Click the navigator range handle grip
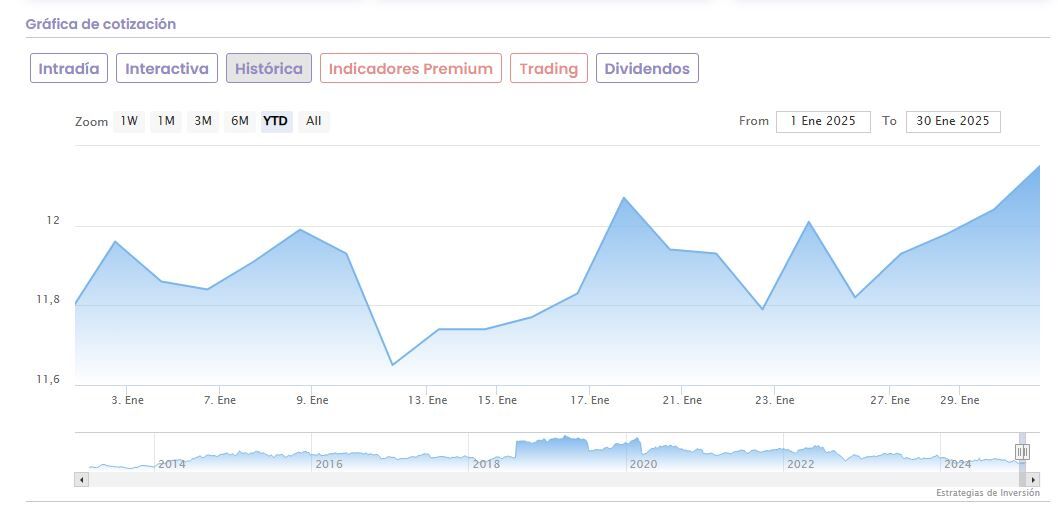 pos(1022,452)
